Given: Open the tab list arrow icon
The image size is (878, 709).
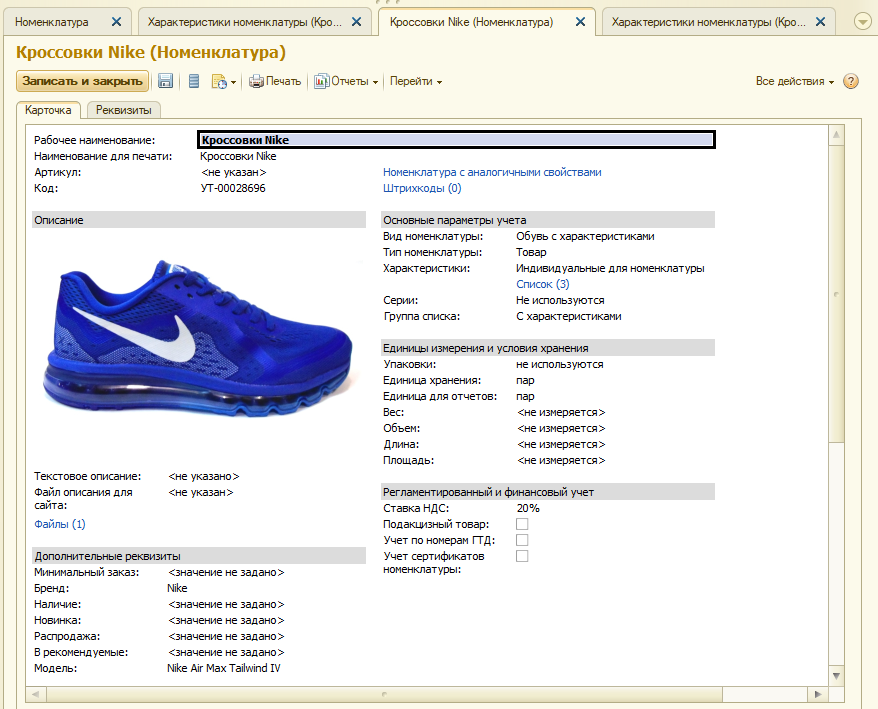Looking at the screenshot, I should click(x=862, y=21).
